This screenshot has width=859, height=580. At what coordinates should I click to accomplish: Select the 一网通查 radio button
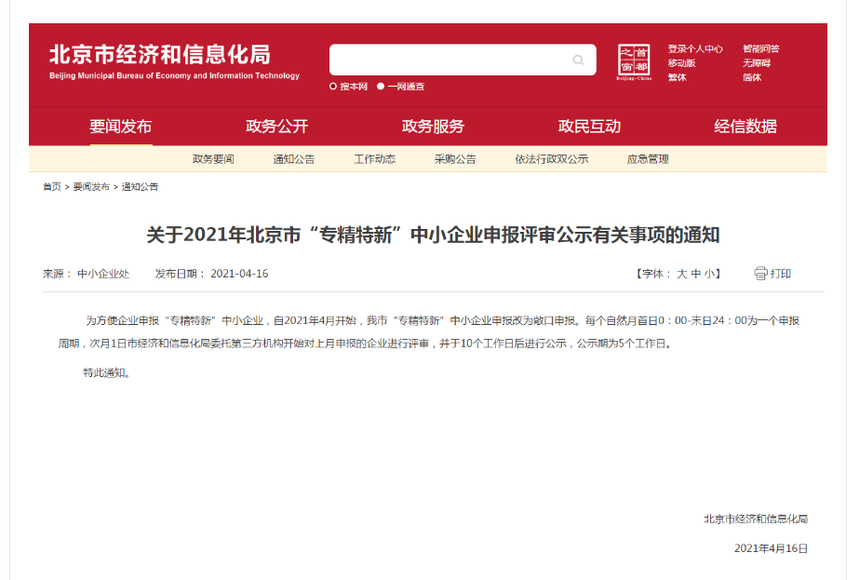coord(380,87)
